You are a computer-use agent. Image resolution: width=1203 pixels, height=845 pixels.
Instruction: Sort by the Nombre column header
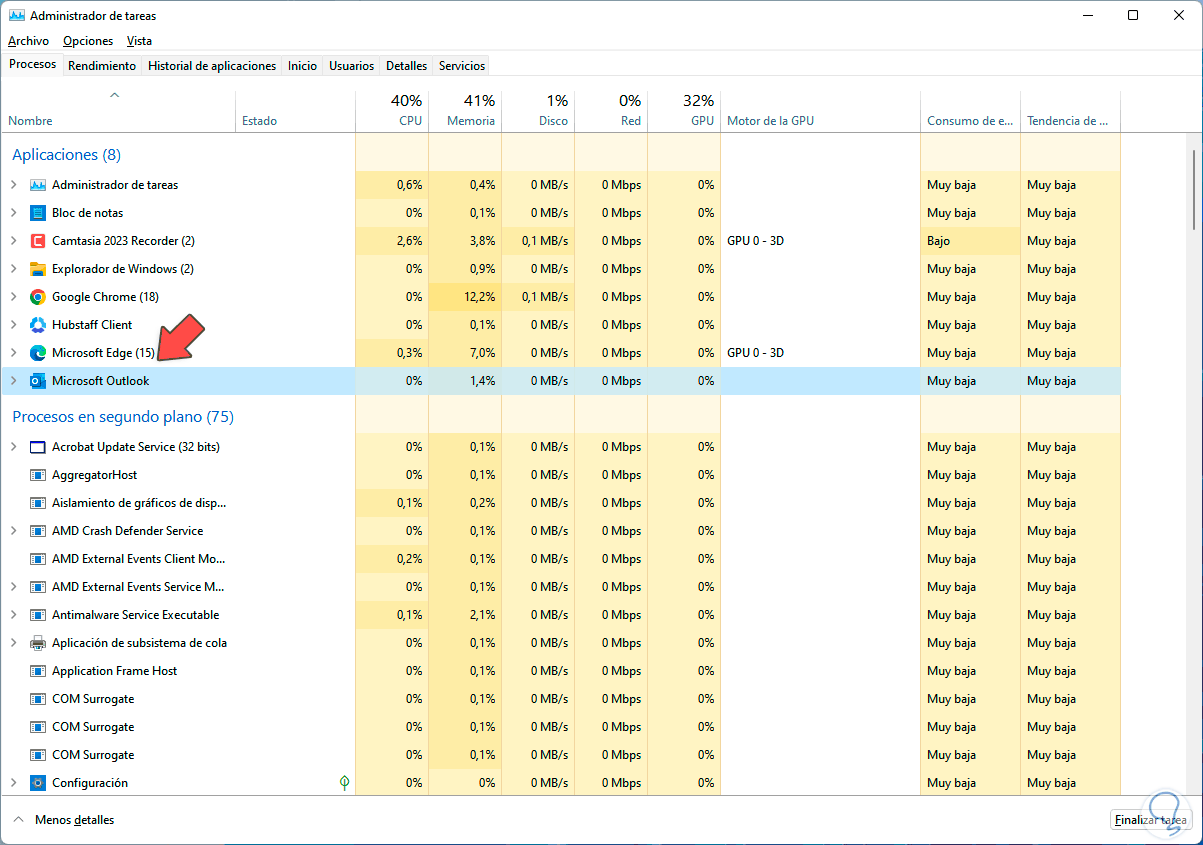coord(118,112)
